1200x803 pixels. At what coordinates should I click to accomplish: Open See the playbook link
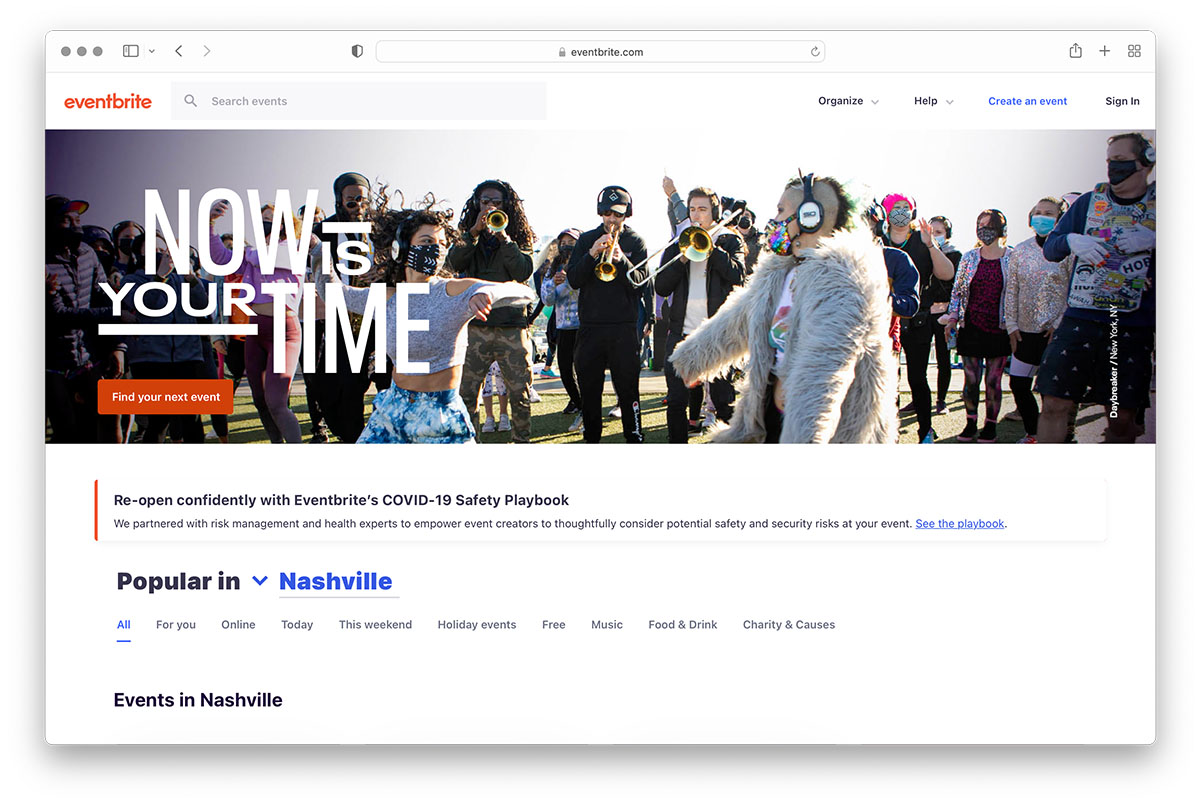coord(960,524)
